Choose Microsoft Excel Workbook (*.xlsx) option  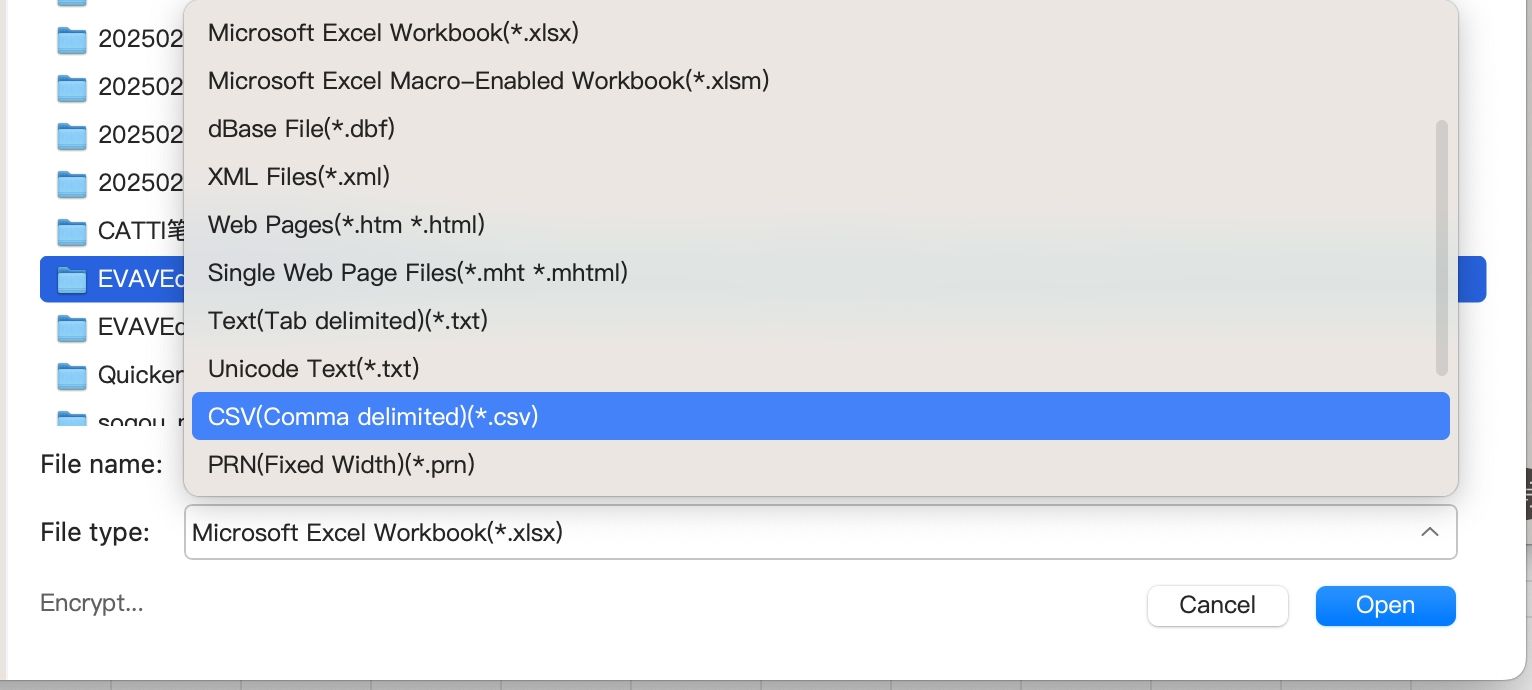[393, 33]
